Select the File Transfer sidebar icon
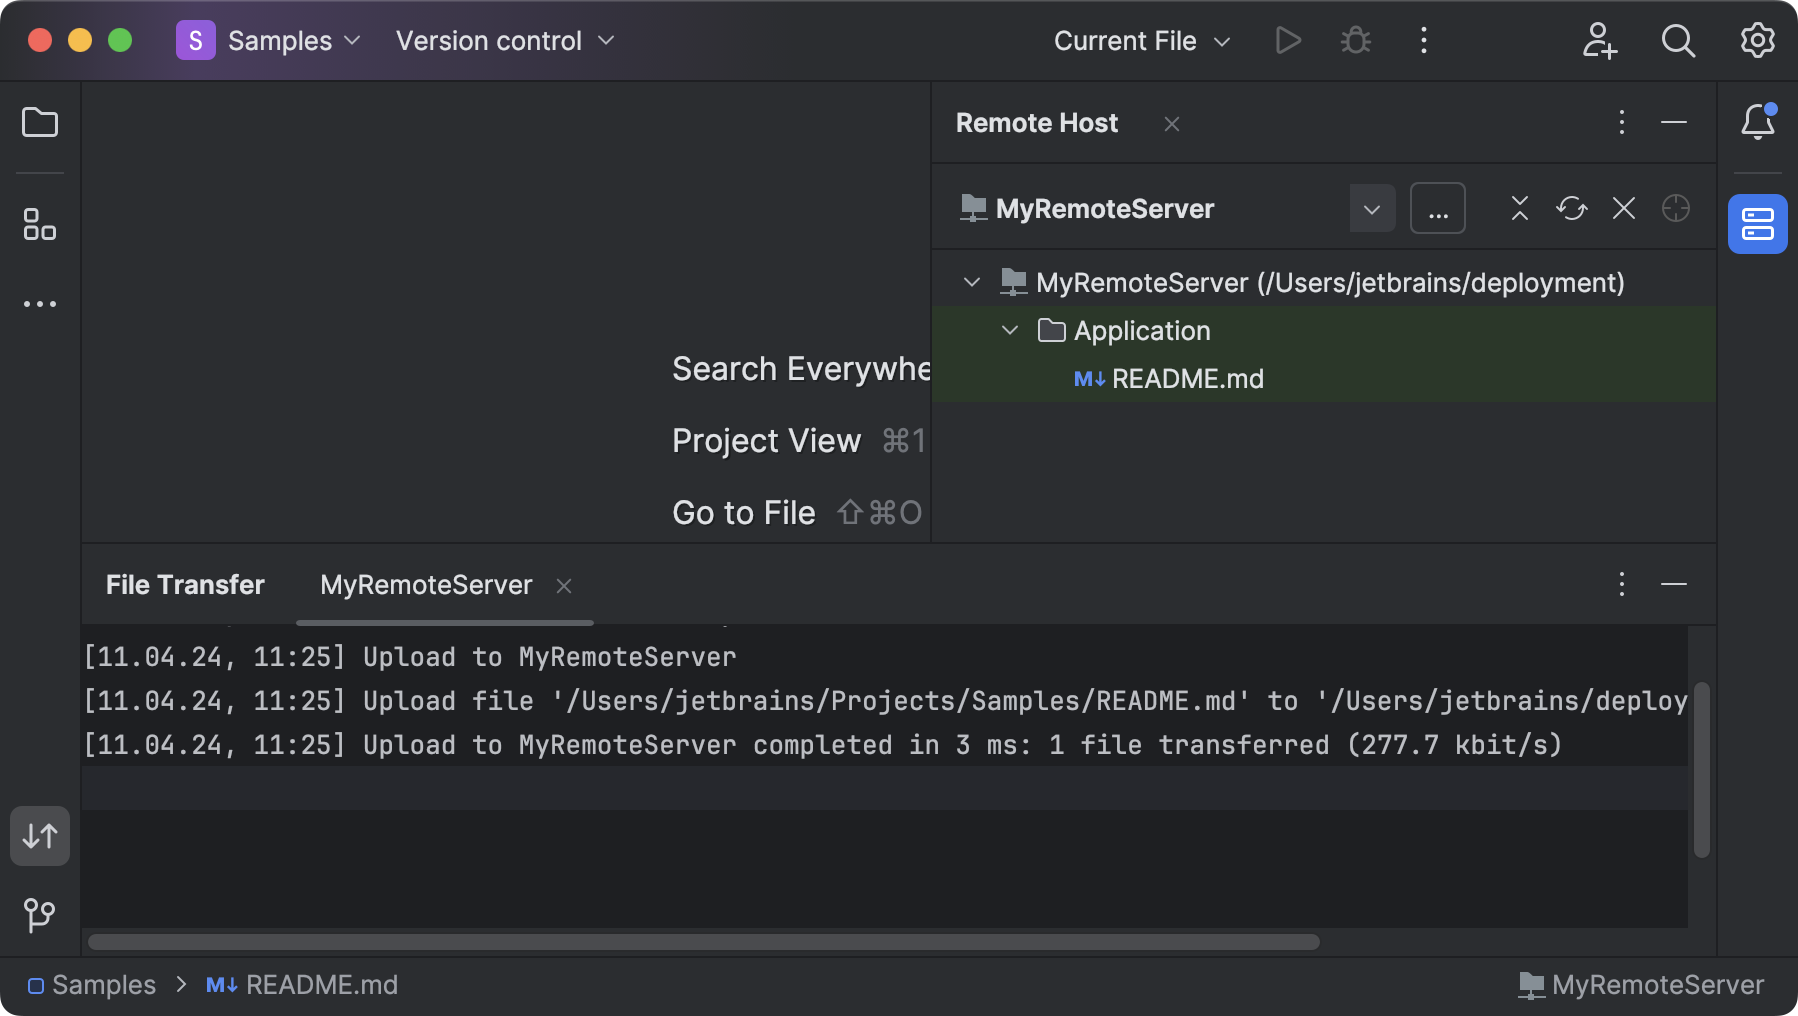This screenshot has height=1016, width=1798. point(39,836)
